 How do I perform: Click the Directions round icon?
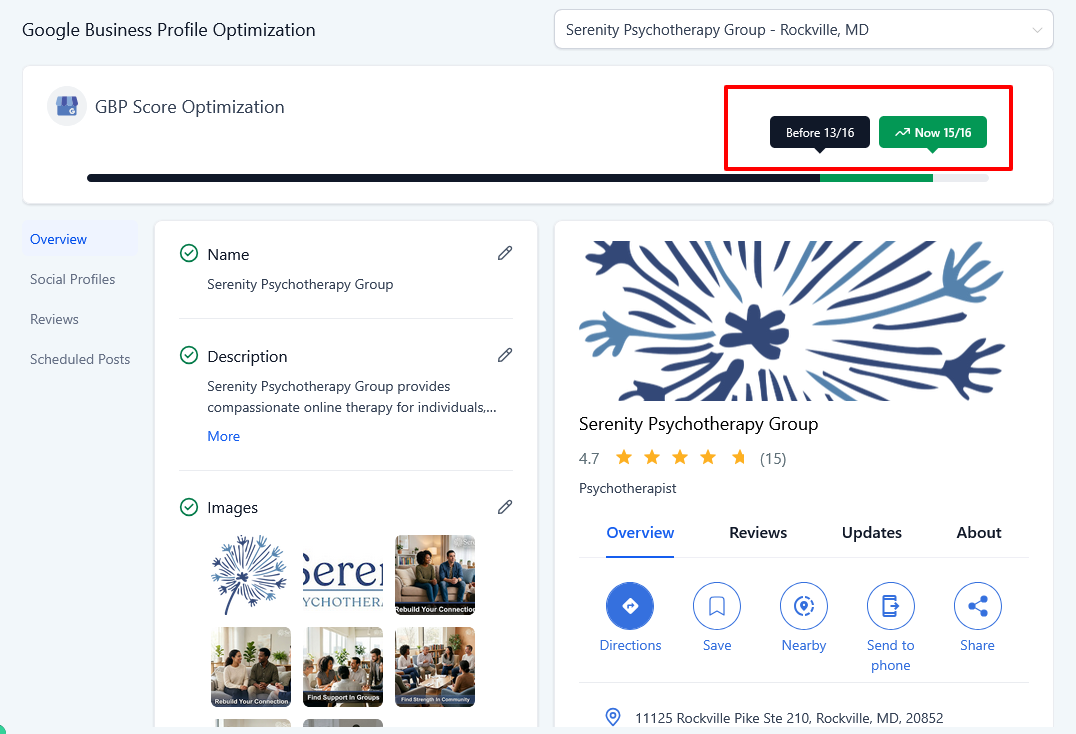(x=630, y=606)
